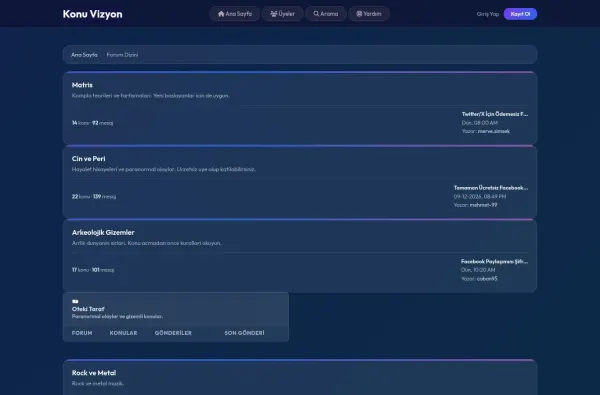Click the Öteki Taraf category title

click(88, 309)
